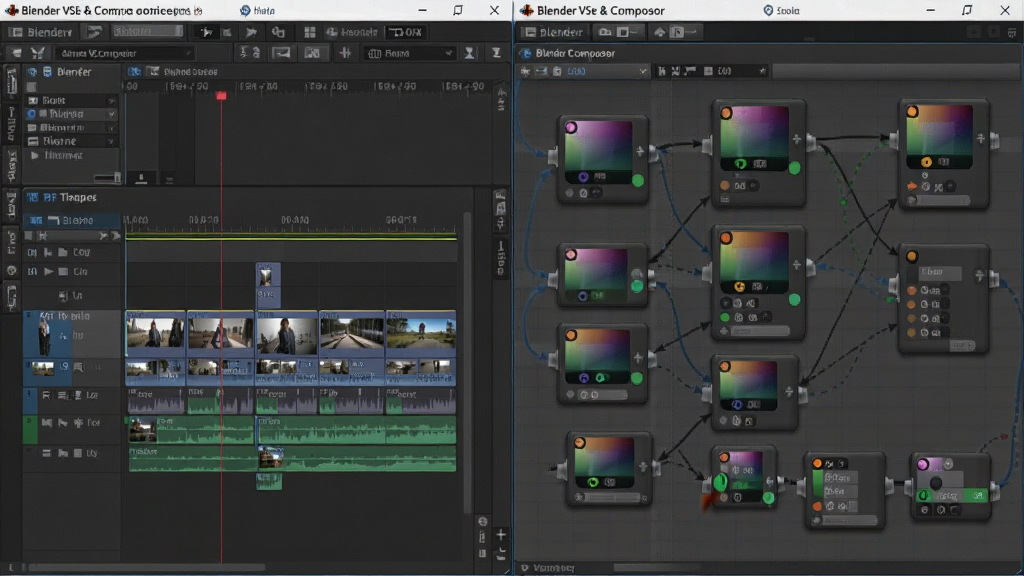Click the round face icon in the left vertical sidebar

[11, 270]
